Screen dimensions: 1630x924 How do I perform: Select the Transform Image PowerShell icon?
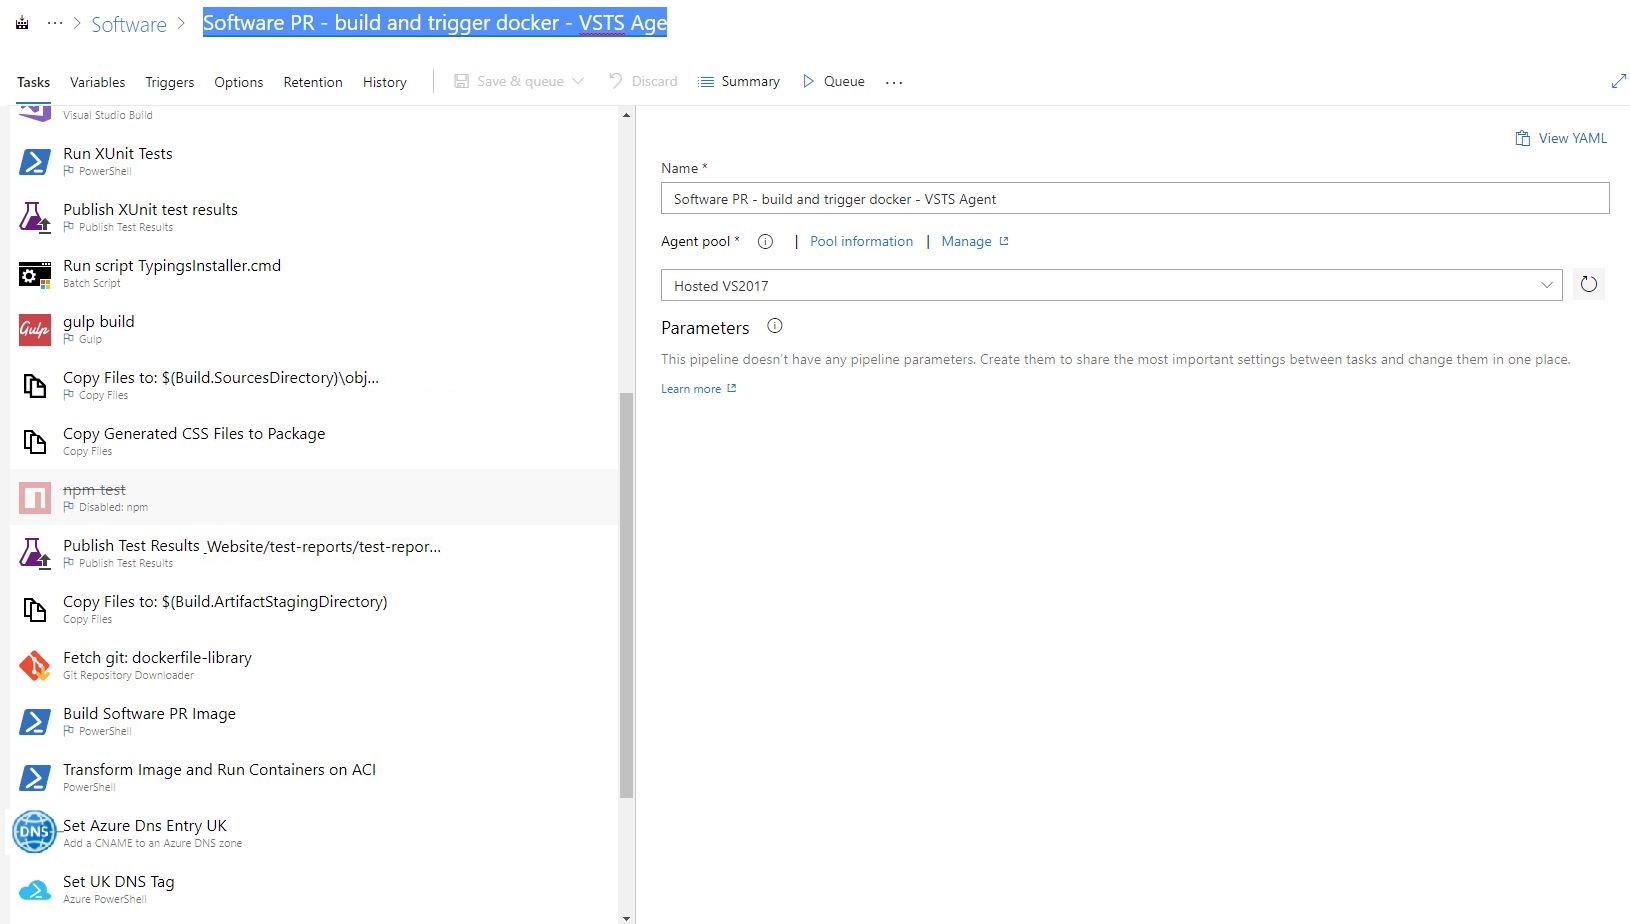pyautogui.click(x=35, y=777)
